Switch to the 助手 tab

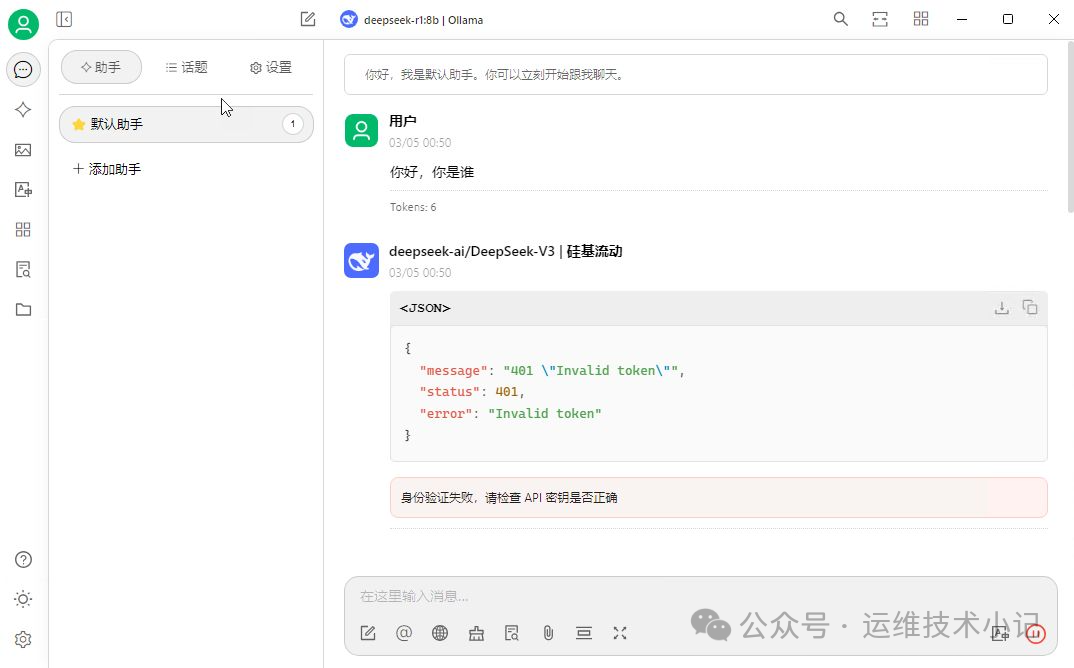(x=101, y=67)
